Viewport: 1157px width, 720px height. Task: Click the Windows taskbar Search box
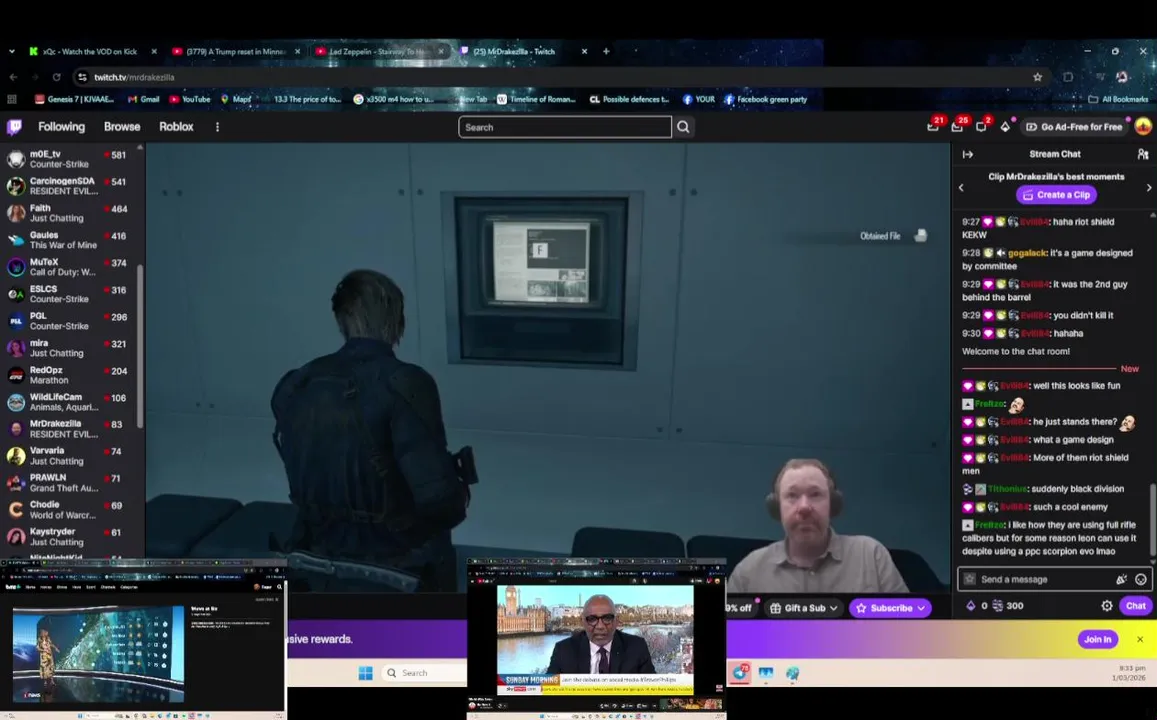[424, 673]
